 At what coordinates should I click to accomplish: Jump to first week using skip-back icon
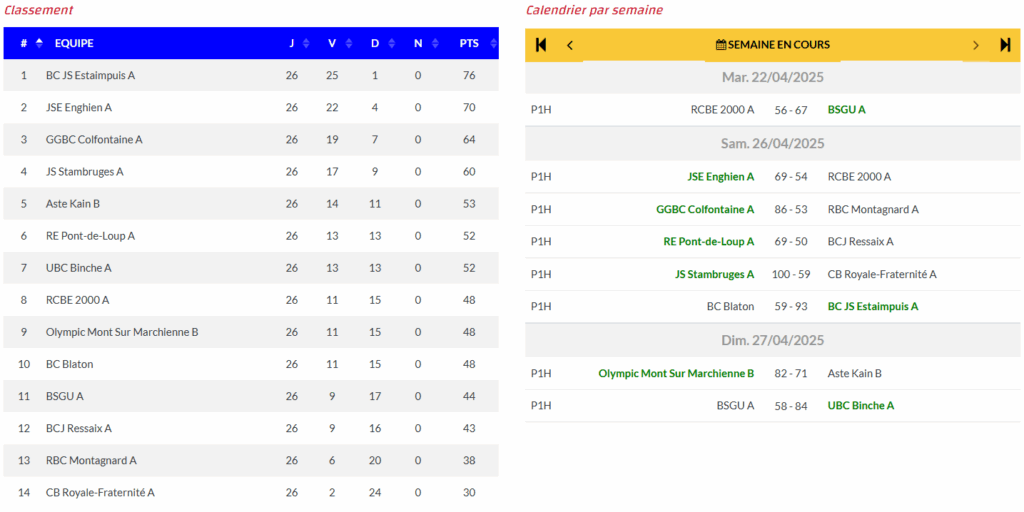(x=541, y=45)
